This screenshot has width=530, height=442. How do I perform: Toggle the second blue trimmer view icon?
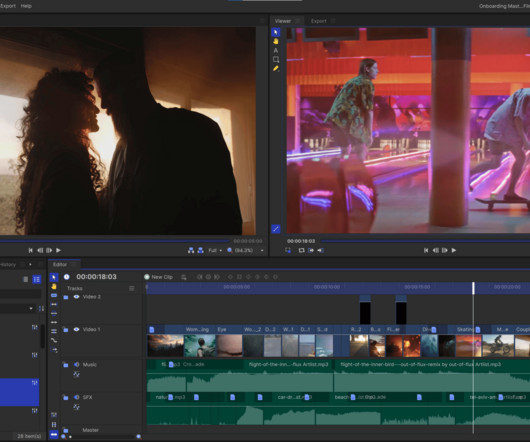[200, 250]
